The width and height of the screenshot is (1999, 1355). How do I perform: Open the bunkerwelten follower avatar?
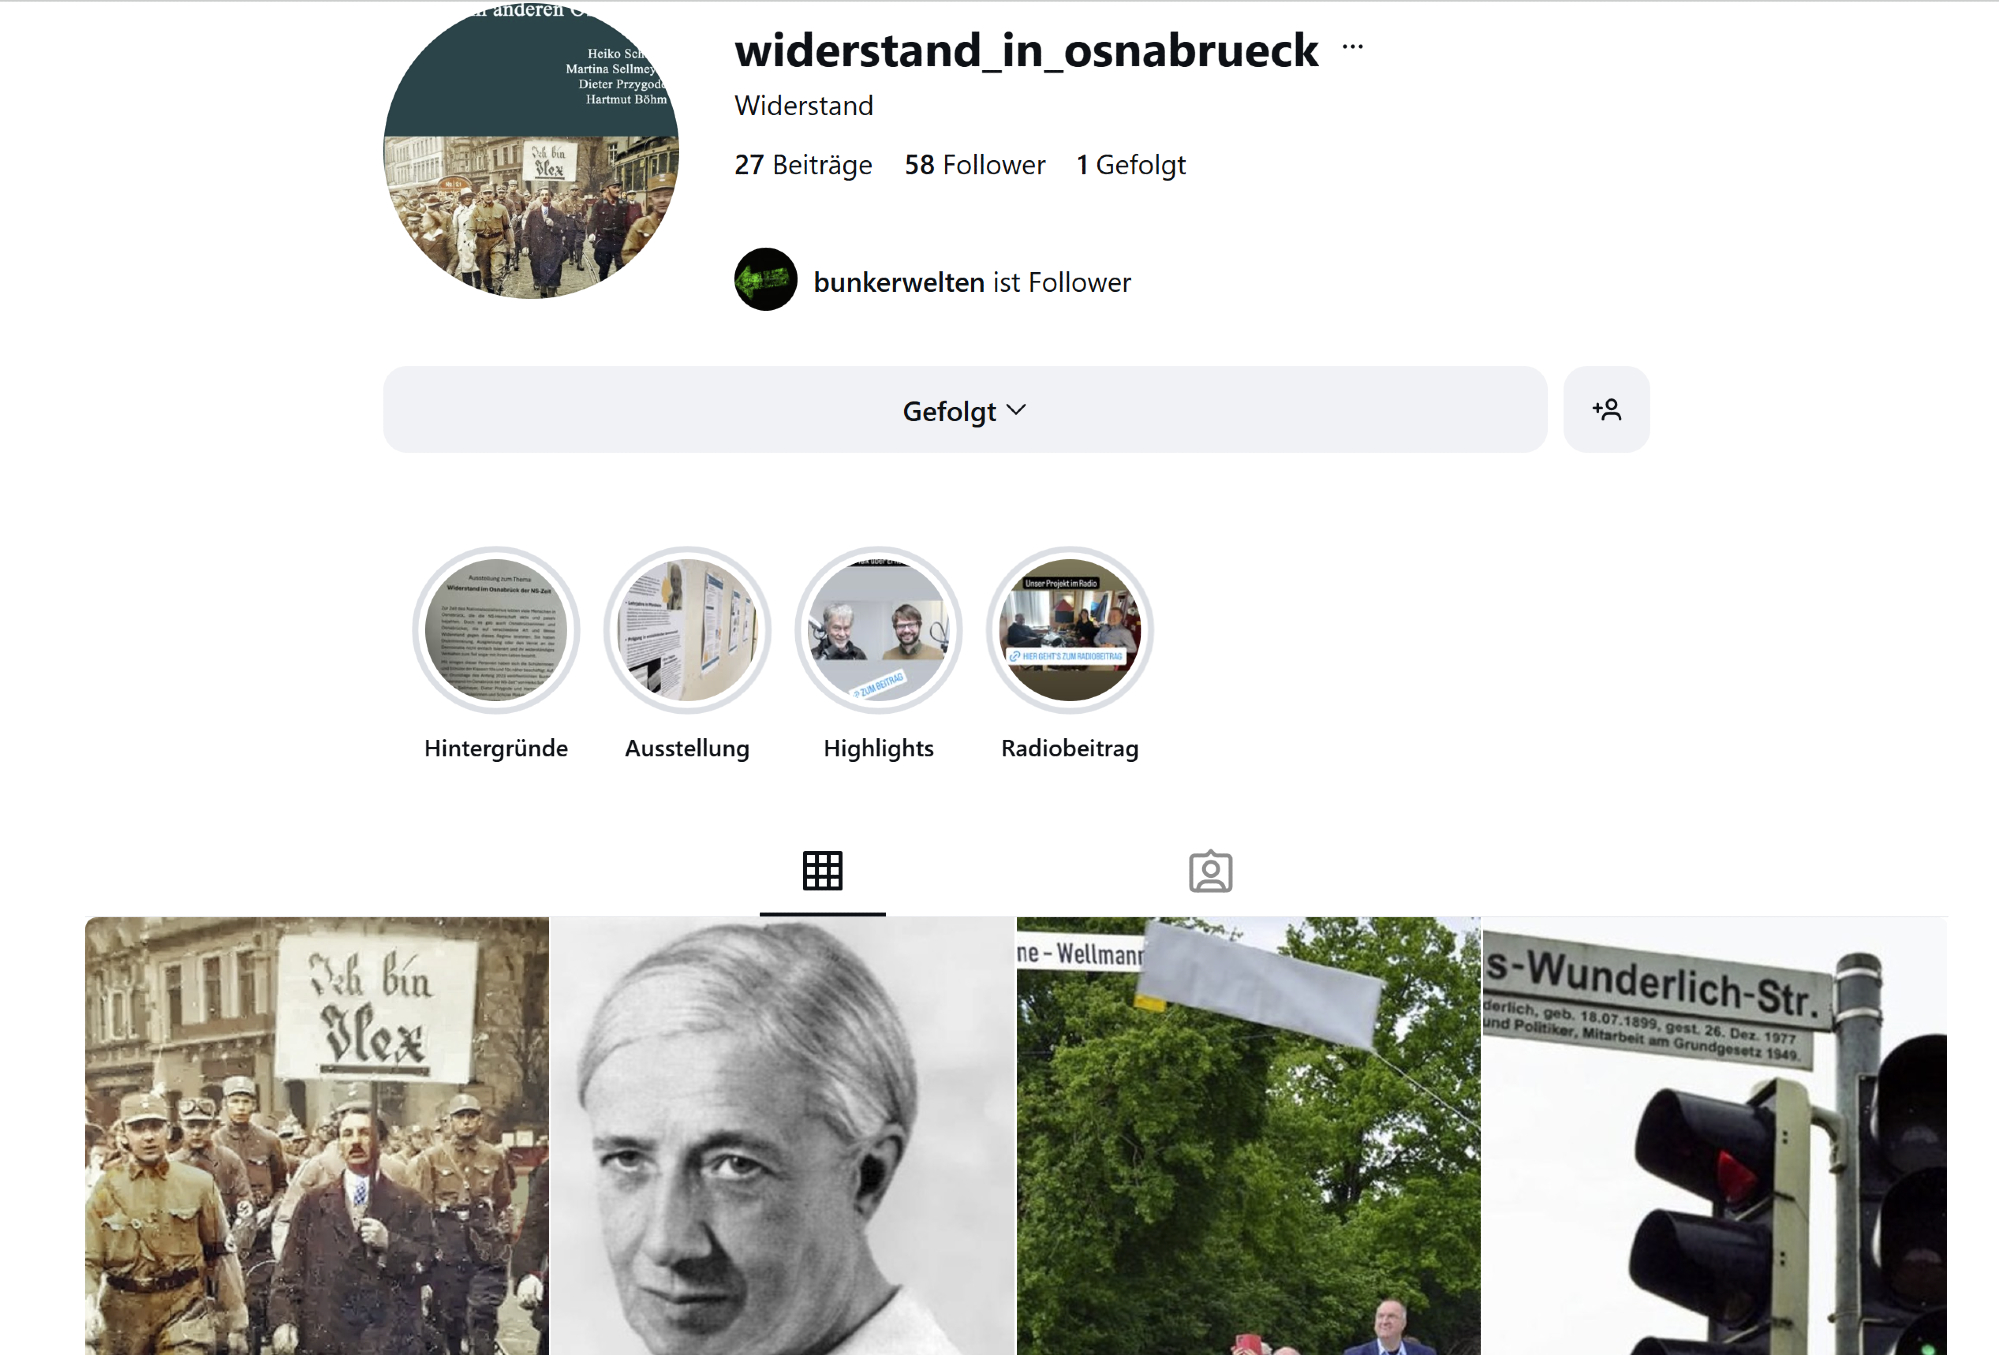[766, 280]
